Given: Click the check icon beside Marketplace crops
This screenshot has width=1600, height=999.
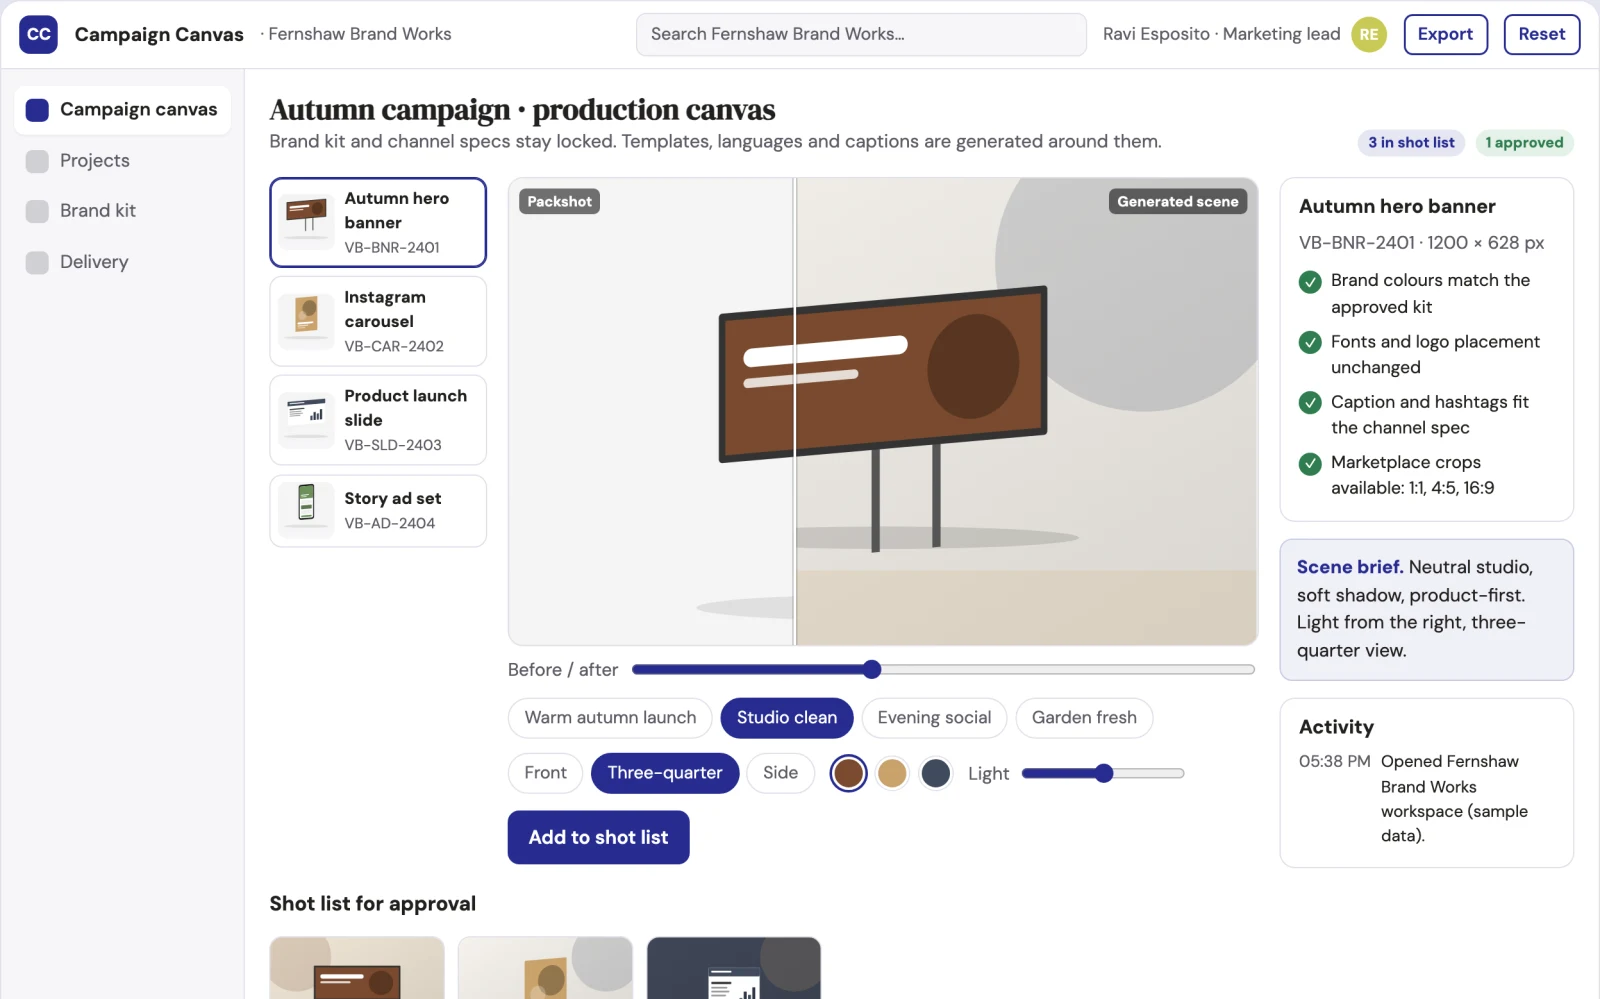Looking at the screenshot, I should coord(1310,464).
